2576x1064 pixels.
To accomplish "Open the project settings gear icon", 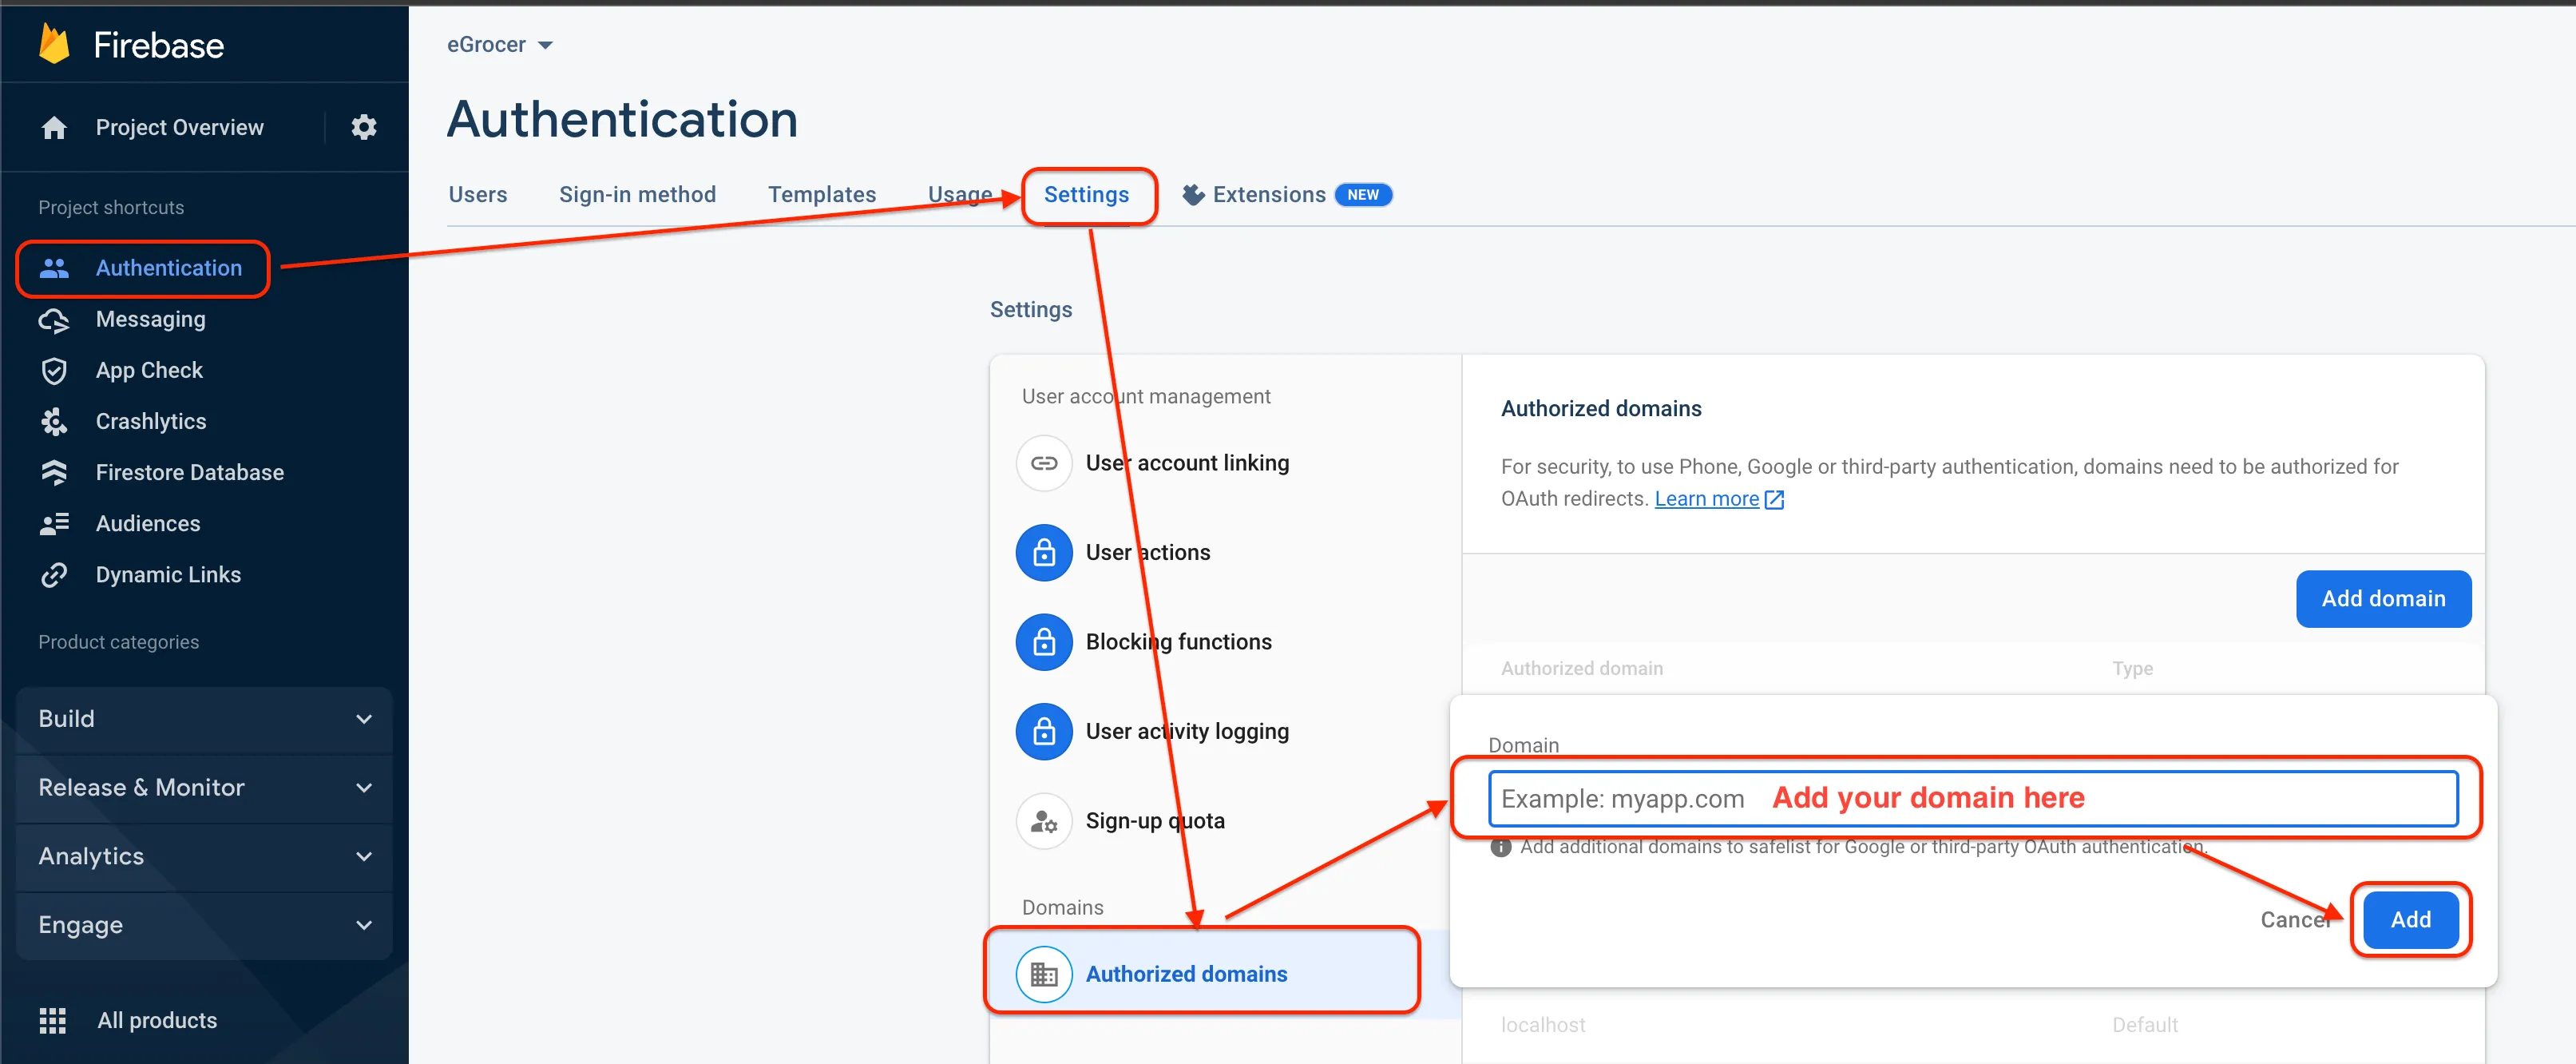I will pos(364,127).
